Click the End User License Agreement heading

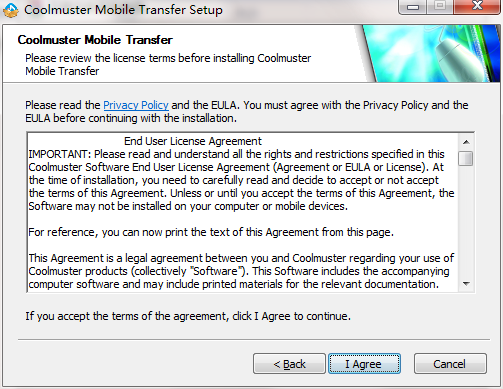[193, 141]
